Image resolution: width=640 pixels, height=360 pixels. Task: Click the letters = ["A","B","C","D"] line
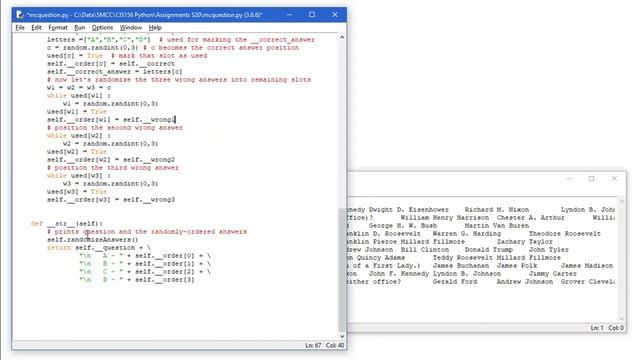(99, 40)
